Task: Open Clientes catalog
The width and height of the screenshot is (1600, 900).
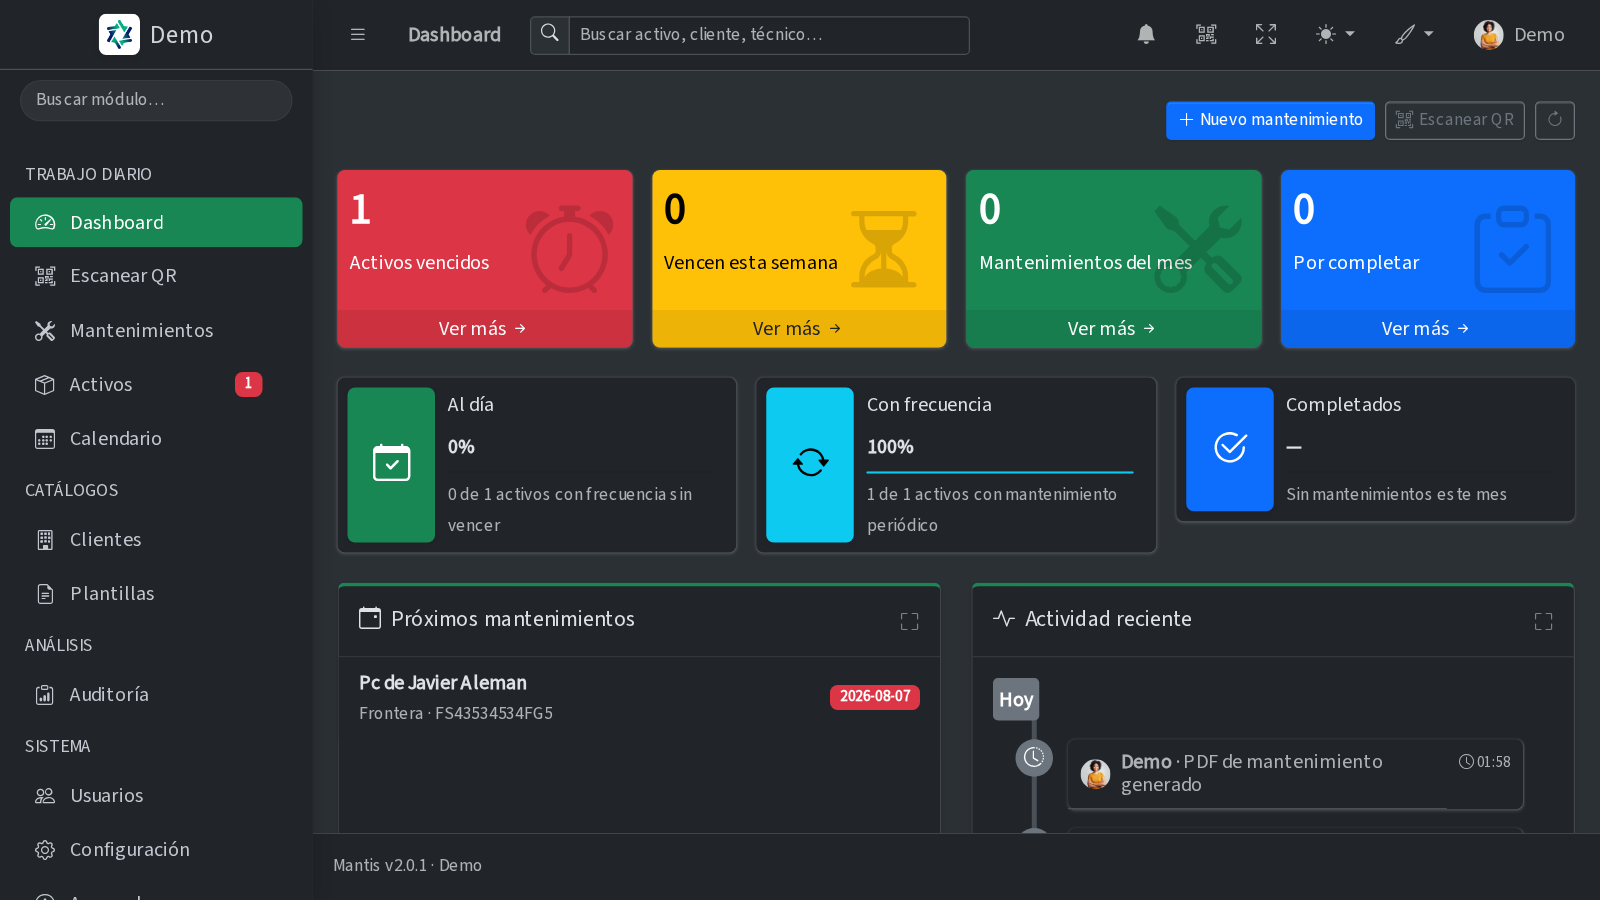Action: click(156, 540)
